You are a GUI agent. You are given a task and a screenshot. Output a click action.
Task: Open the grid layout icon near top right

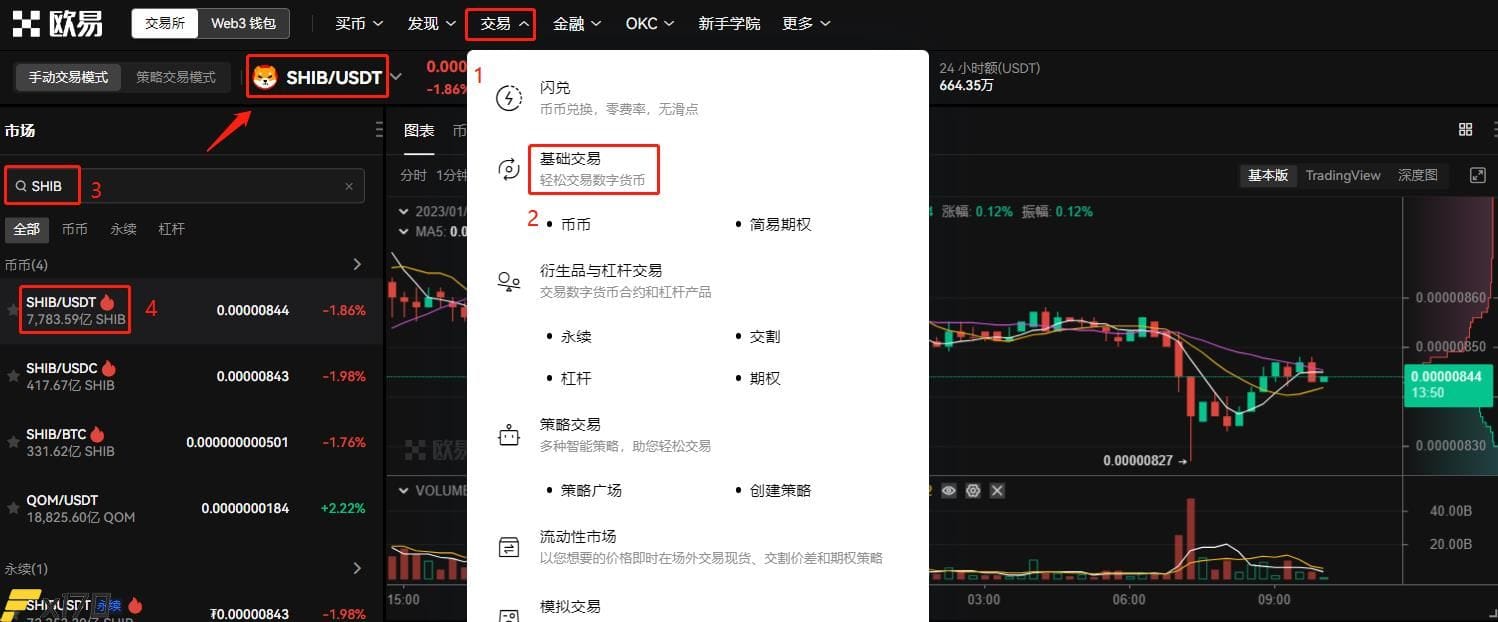(1466, 129)
